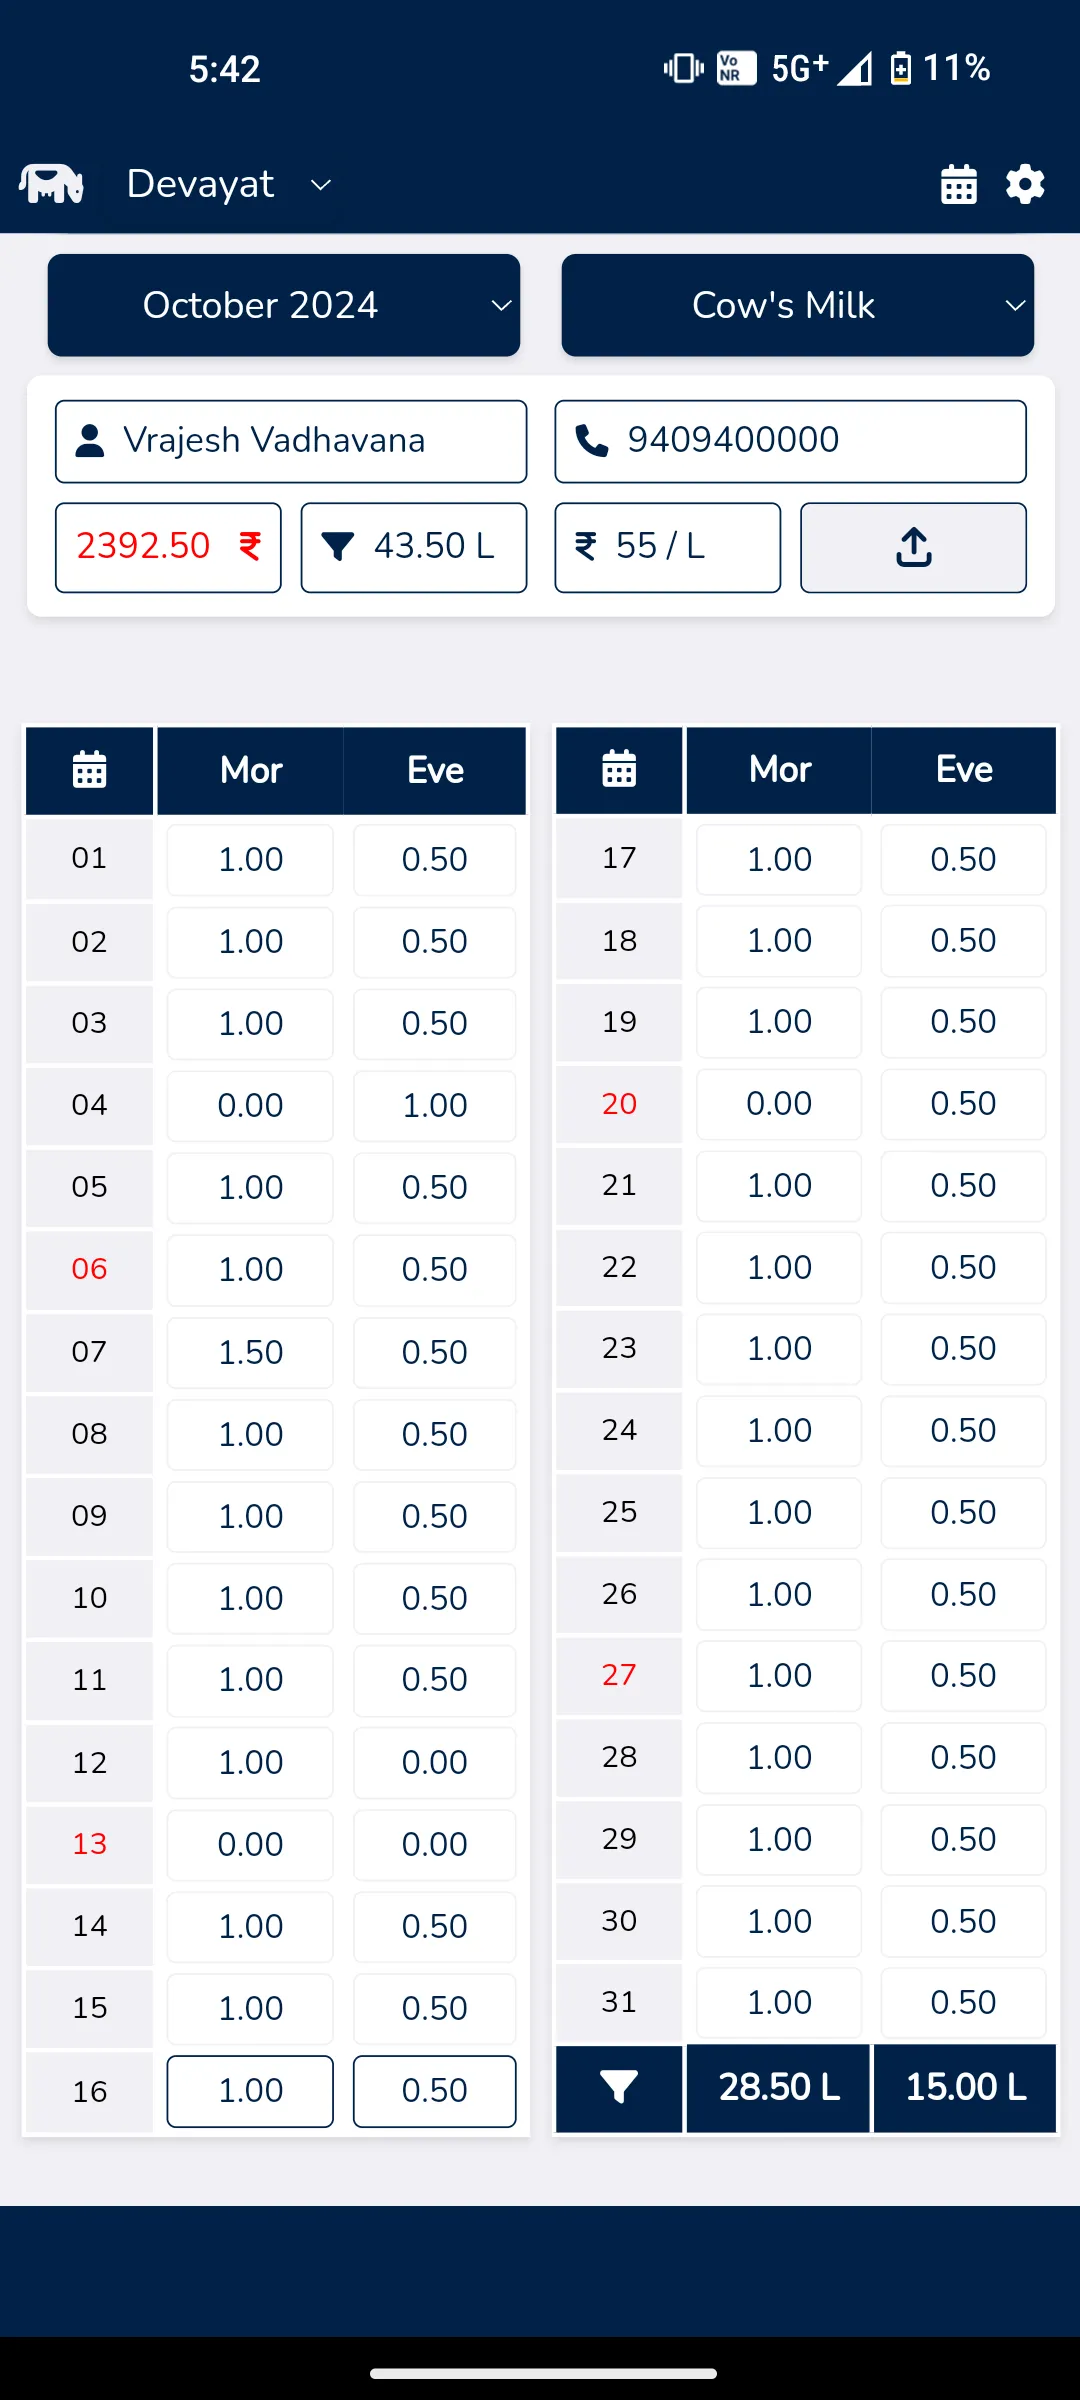This screenshot has width=1080, height=2400.
Task: Select the morning entry for day 01
Action: [250, 860]
